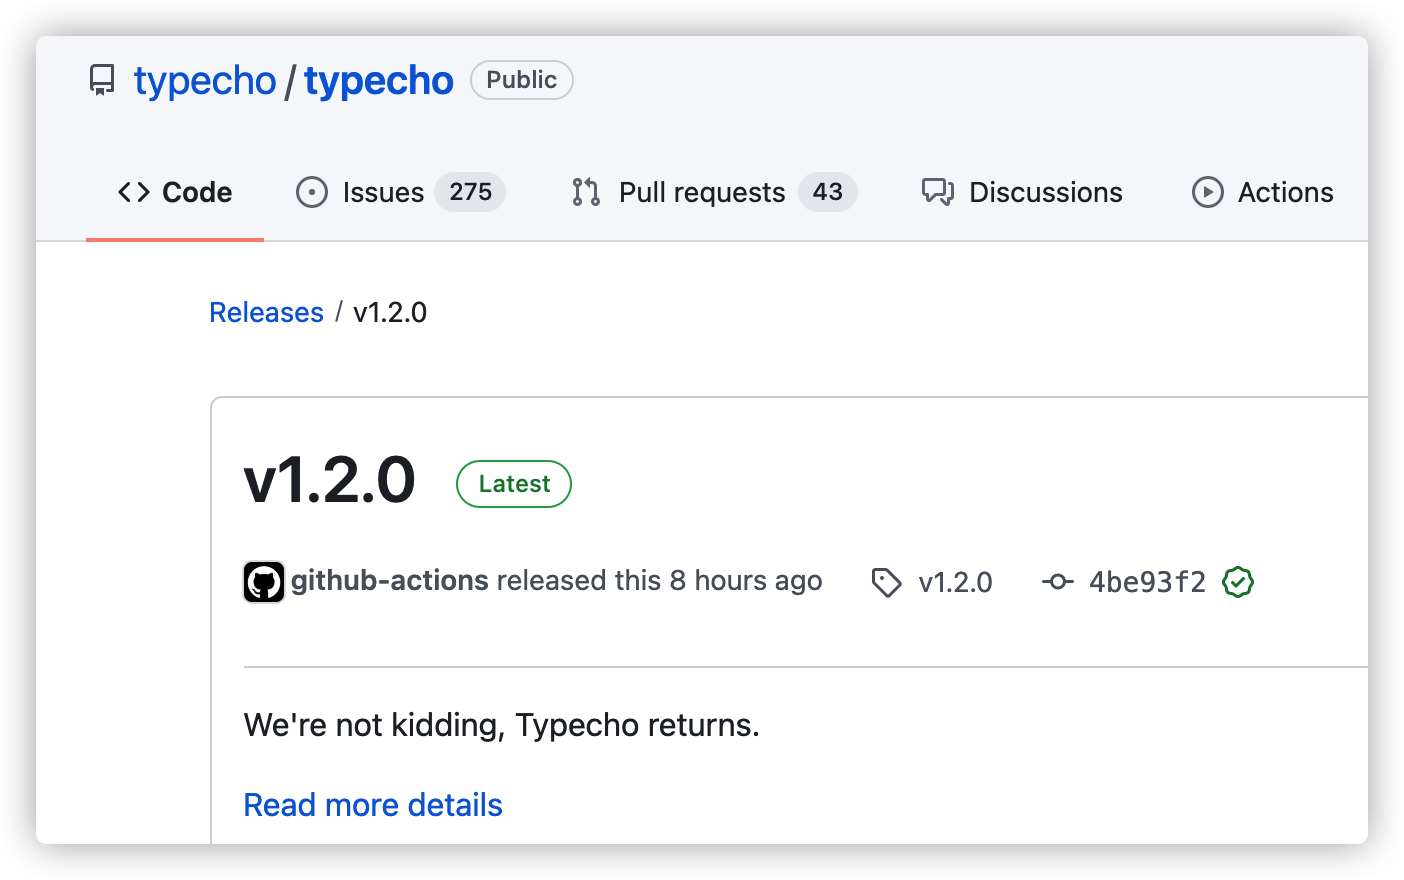1404x880 pixels.
Task: Open commit 4be93f2 link
Action: click(x=1147, y=582)
